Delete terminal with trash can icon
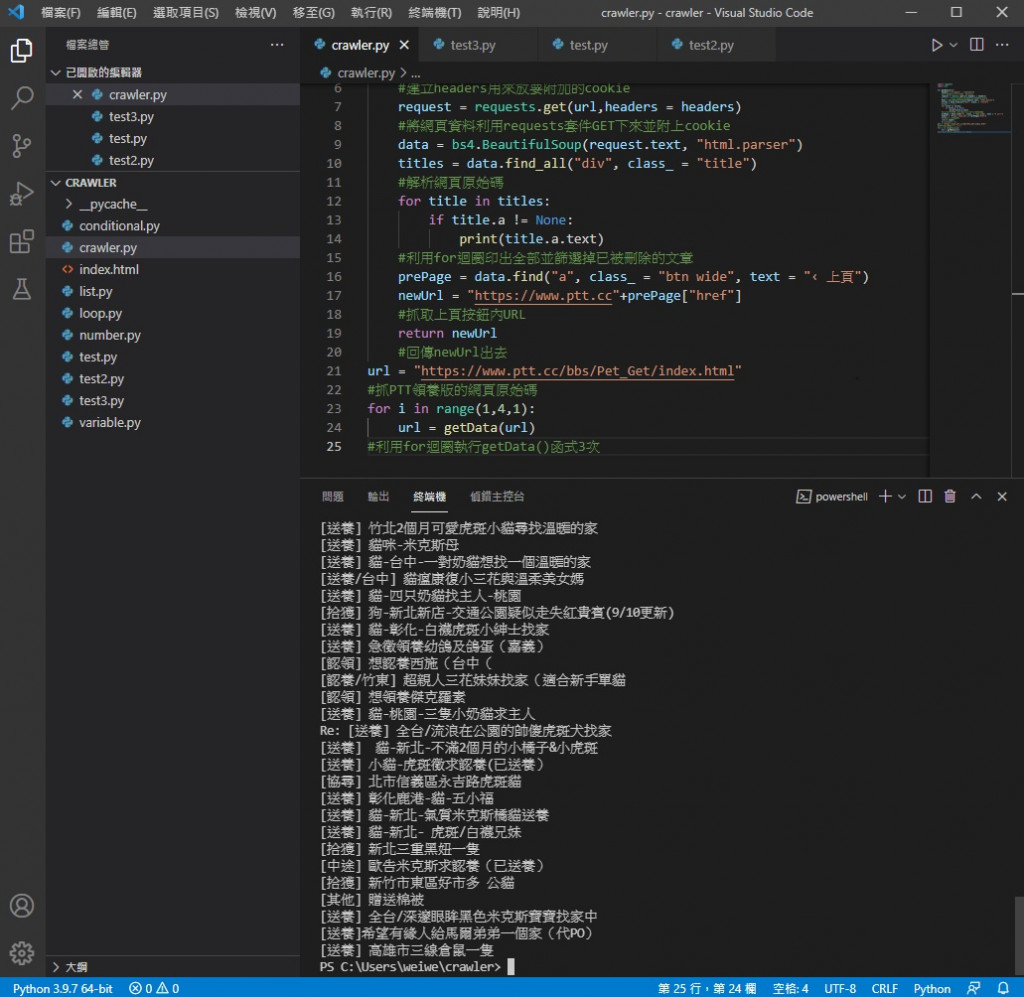The height and width of the screenshot is (997, 1024). [x=950, y=496]
